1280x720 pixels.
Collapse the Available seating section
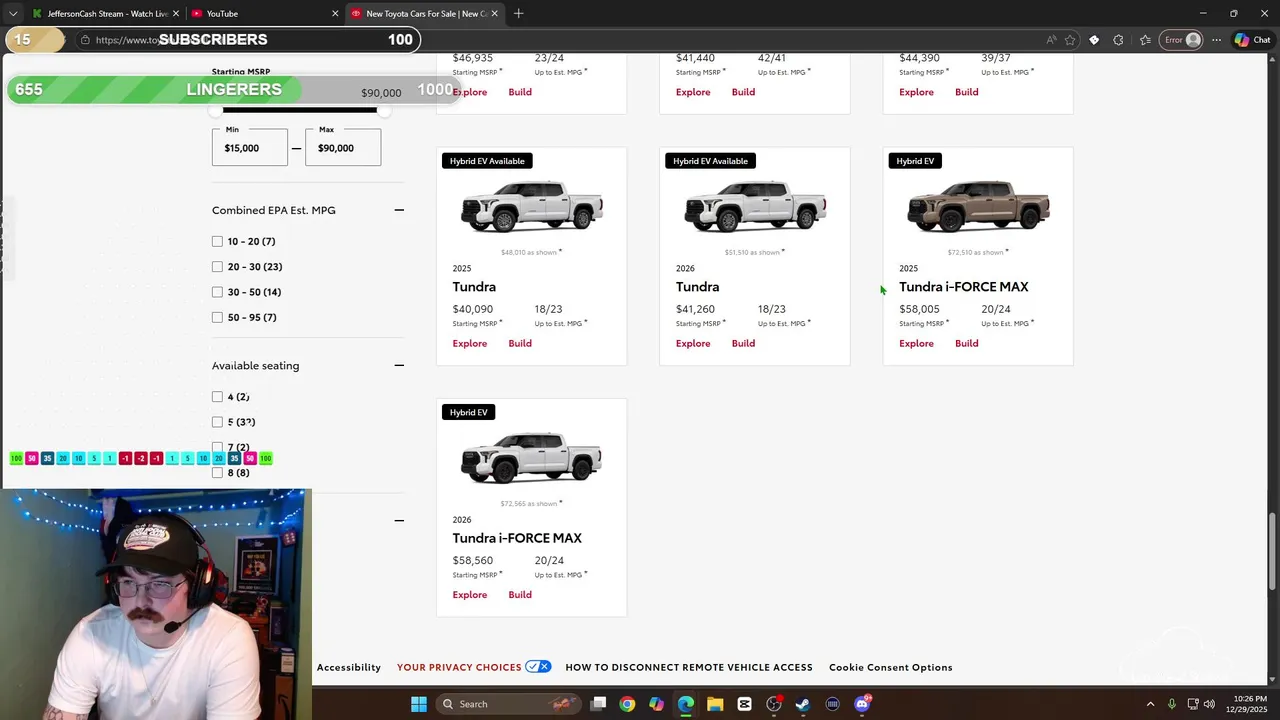[x=399, y=365]
